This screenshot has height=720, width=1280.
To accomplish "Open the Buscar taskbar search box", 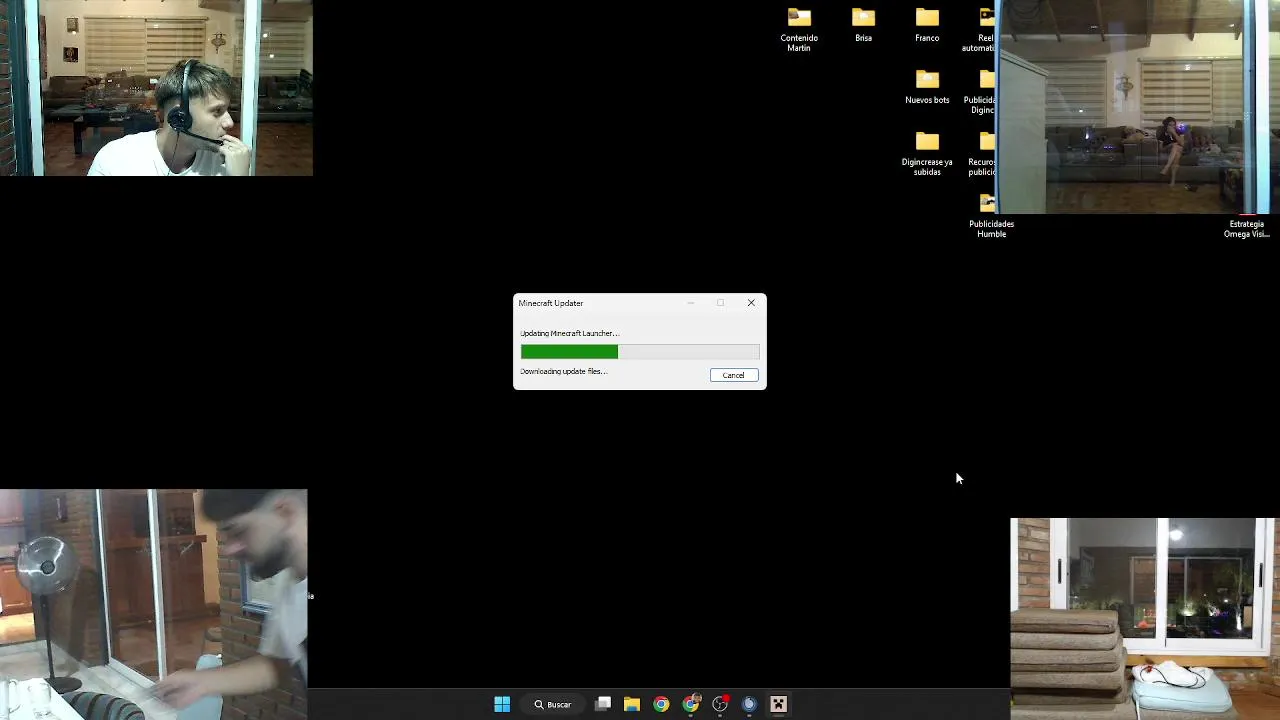I will [x=552, y=704].
